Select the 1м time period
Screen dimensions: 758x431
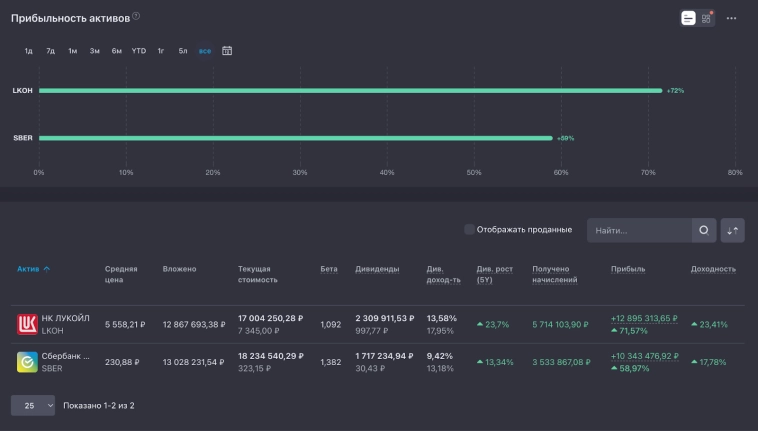[72, 50]
